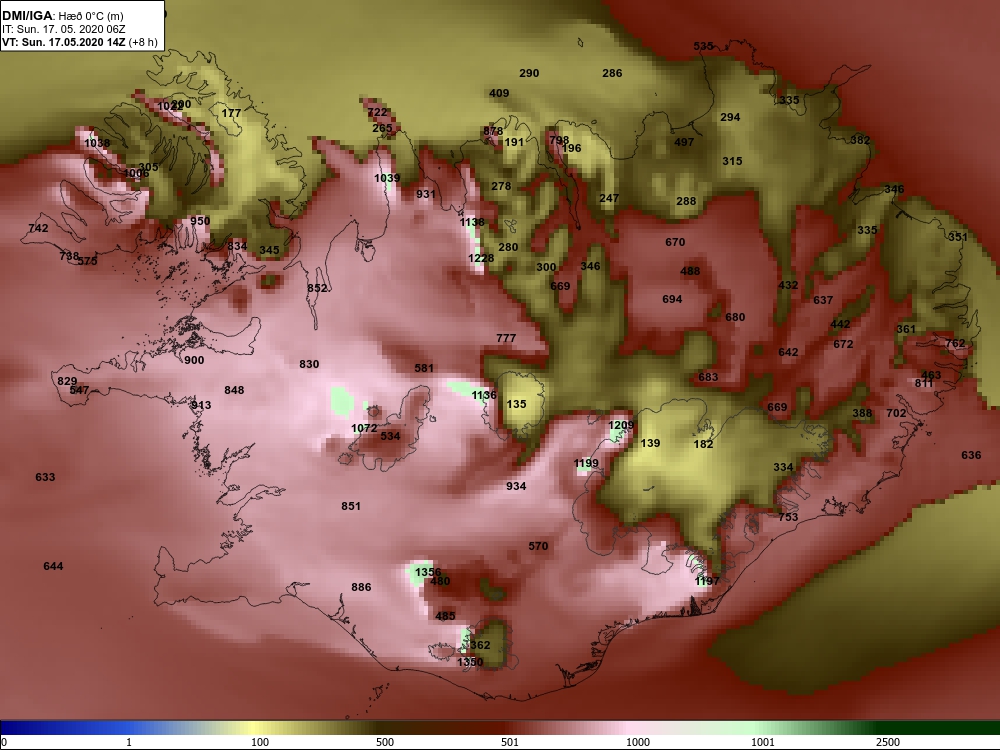Click the 722 value on the north peninsula
Screen dimensions: 1000x750
(x=378, y=112)
